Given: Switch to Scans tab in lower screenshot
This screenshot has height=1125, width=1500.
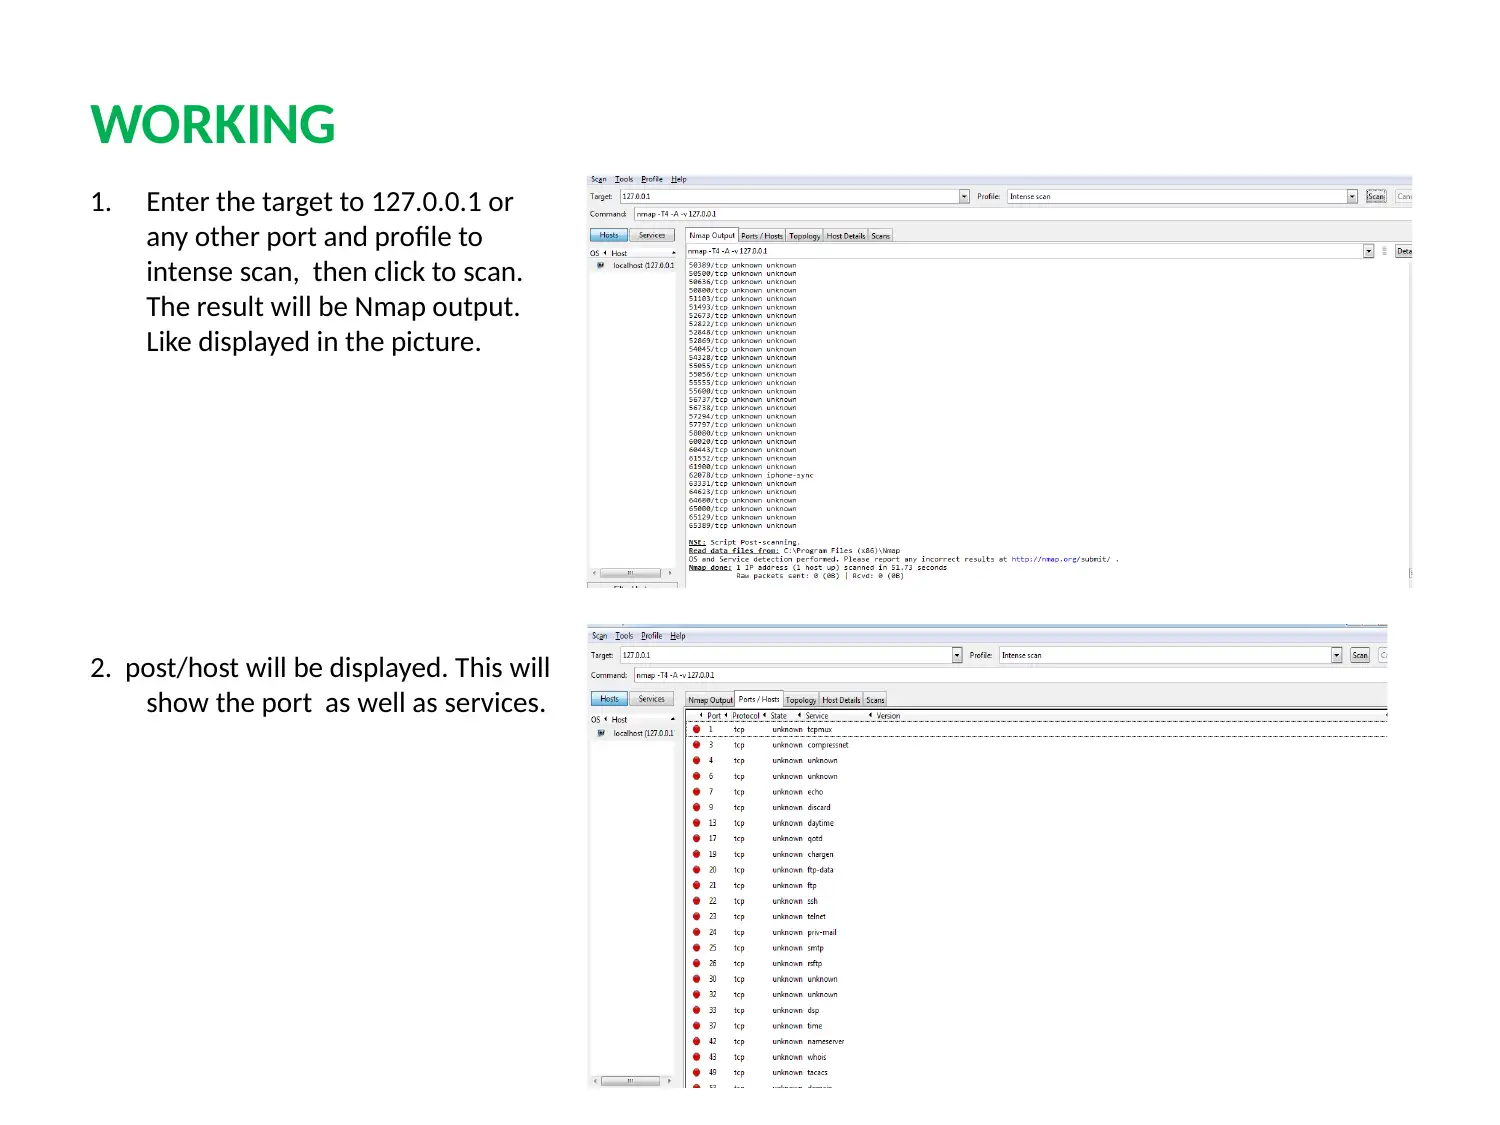Looking at the screenshot, I should (875, 700).
